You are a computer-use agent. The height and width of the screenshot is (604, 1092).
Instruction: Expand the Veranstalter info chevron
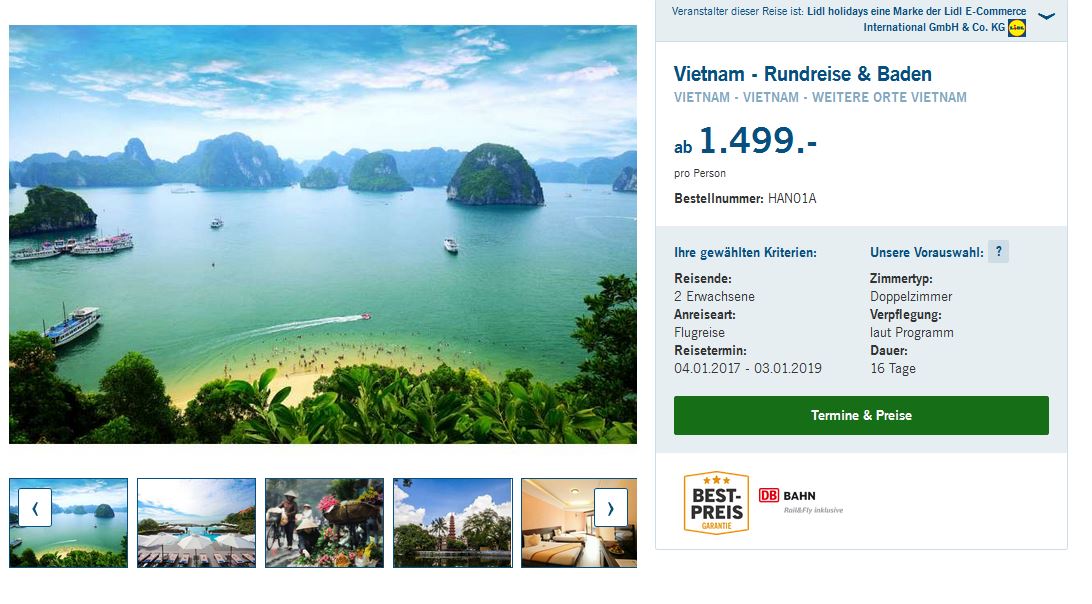click(x=1046, y=16)
